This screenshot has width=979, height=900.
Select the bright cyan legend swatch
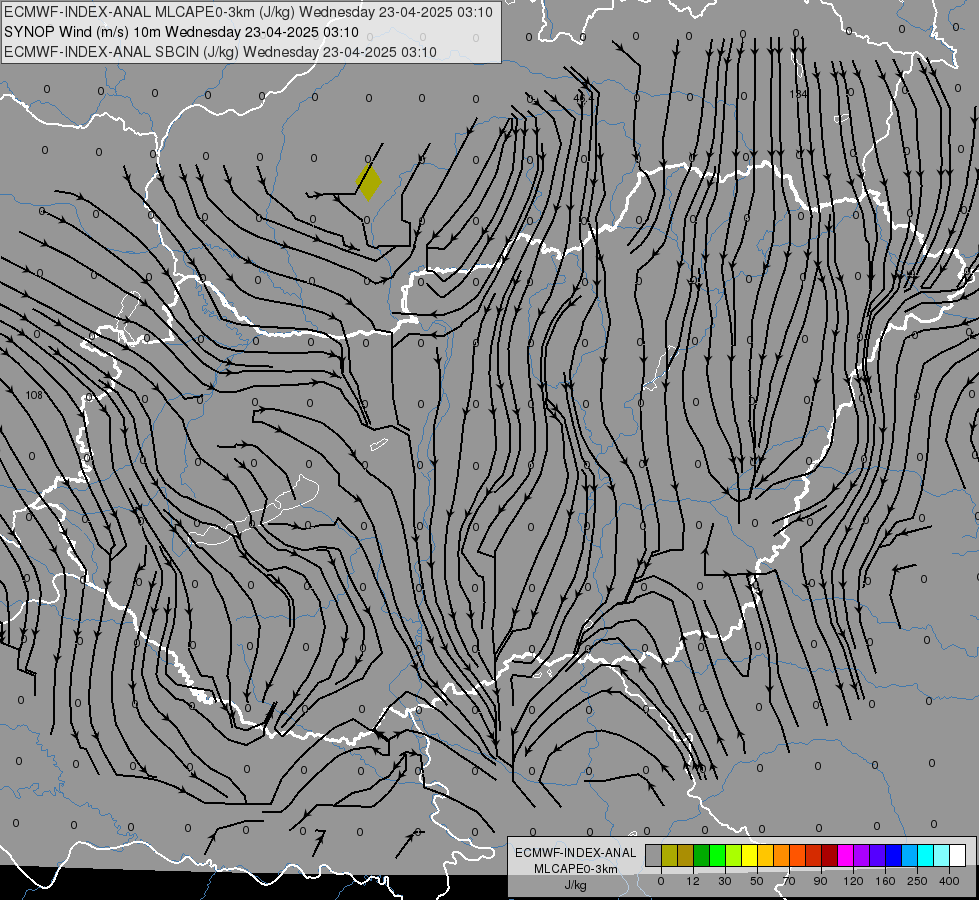(x=927, y=855)
